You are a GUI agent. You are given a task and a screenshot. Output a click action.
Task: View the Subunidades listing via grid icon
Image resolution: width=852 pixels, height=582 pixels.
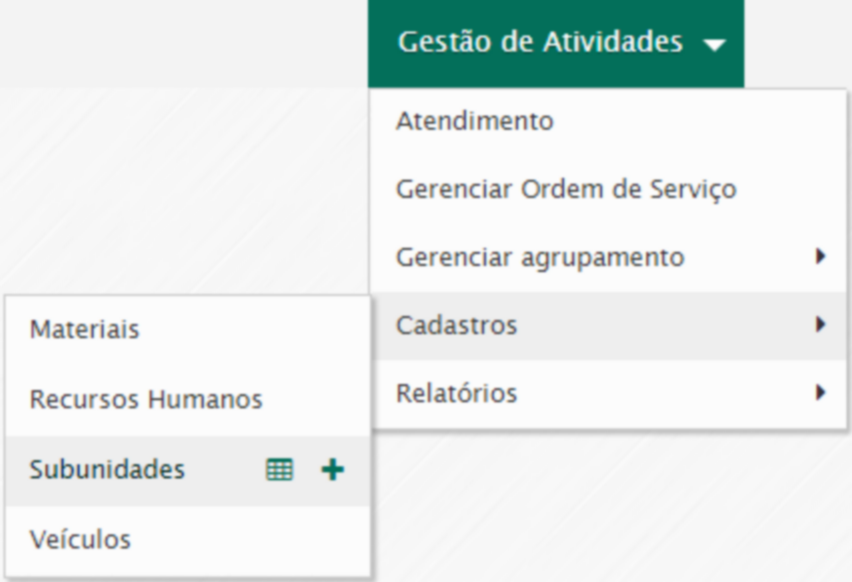[x=279, y=471]
